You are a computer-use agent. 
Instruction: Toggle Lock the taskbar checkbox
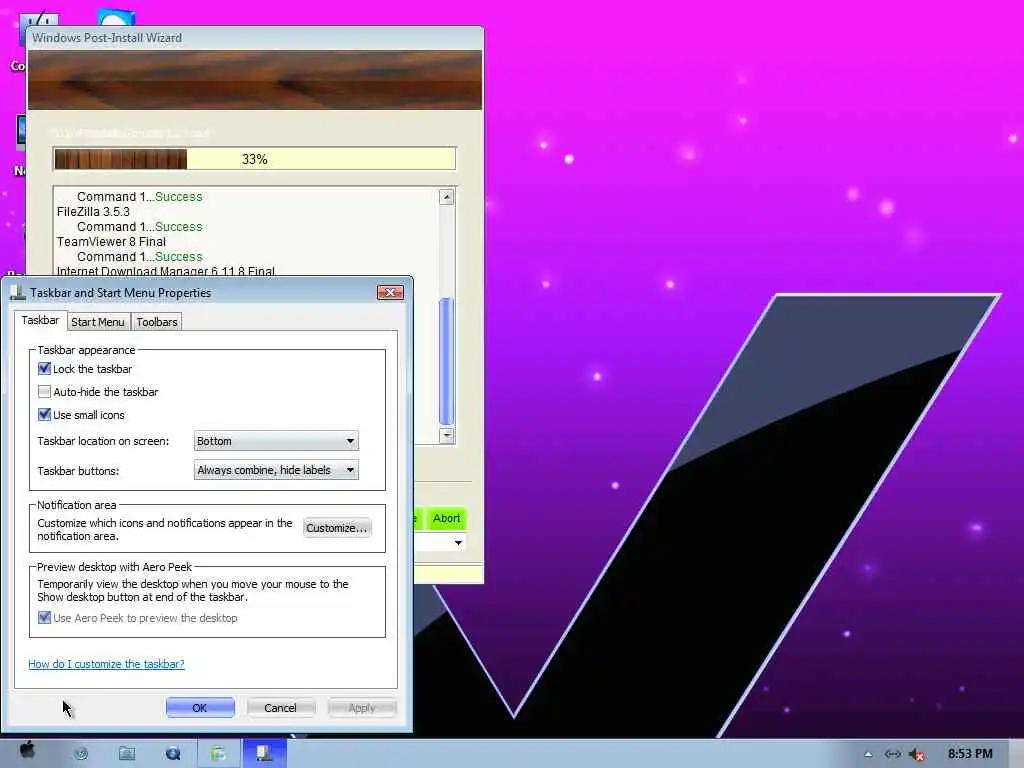(x=44, y=368)
